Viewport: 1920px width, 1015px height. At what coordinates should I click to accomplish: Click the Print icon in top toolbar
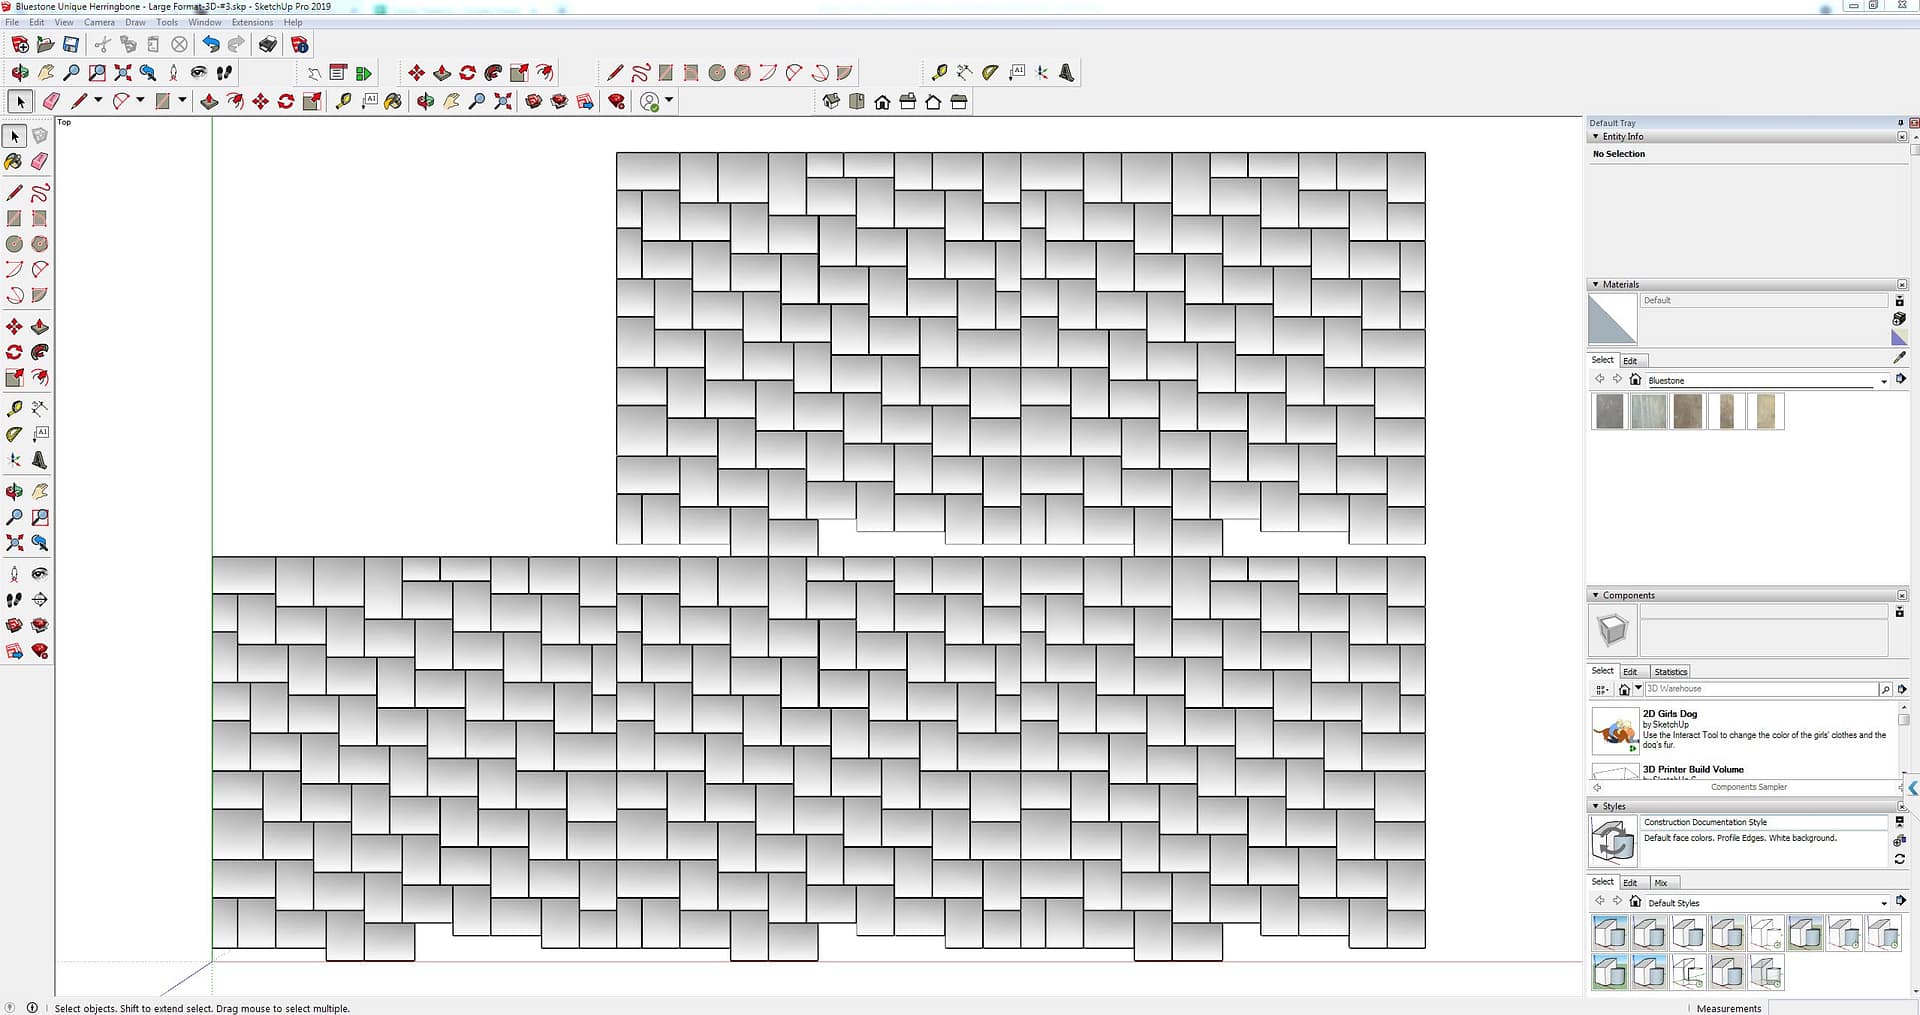pos(268,44)
